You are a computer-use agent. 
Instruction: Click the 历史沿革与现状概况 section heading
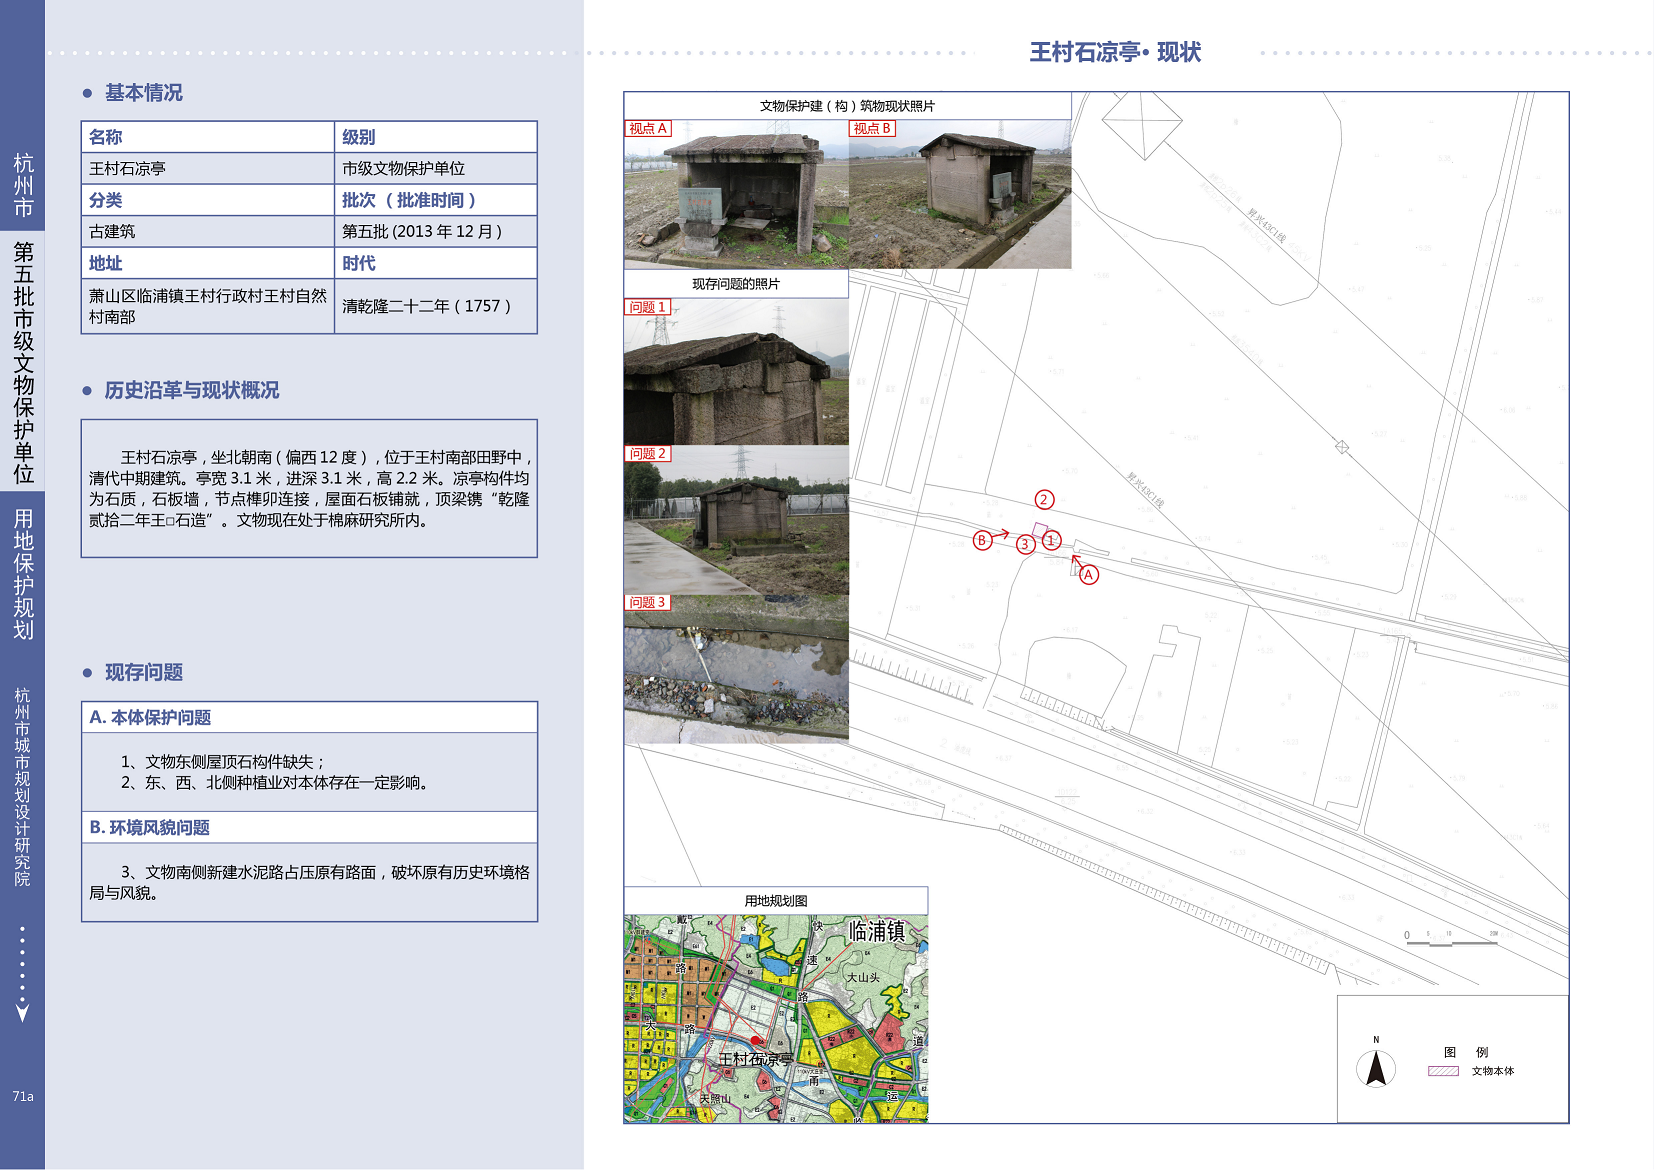tap(192, 391)
